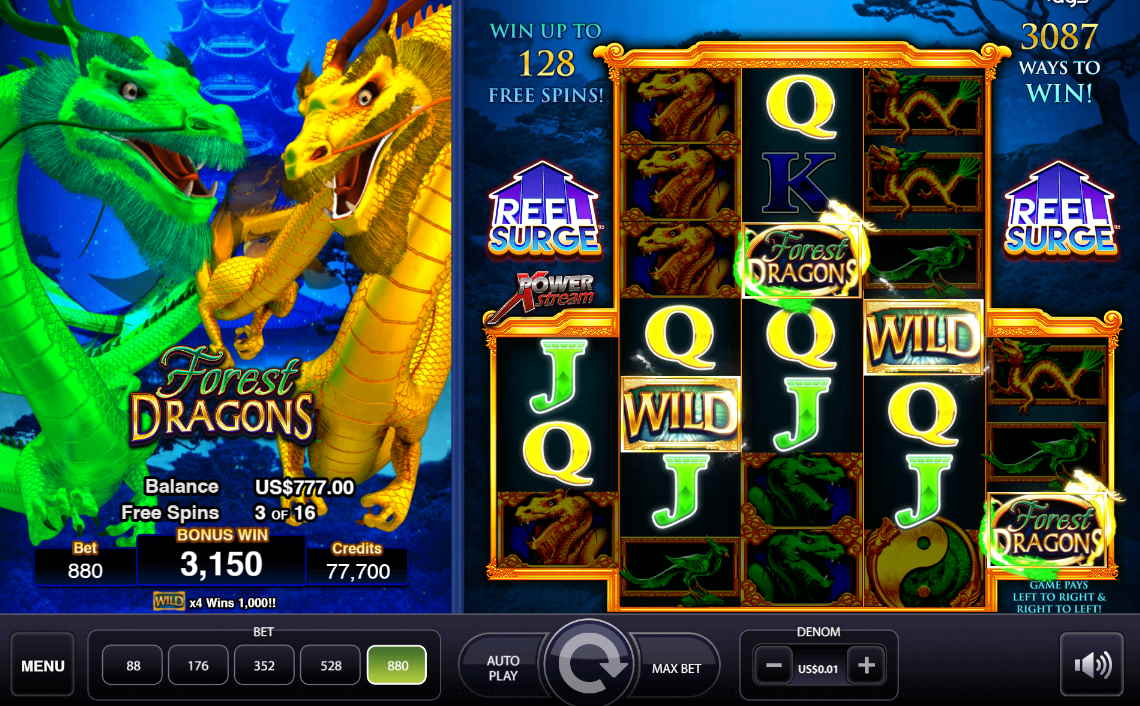Click the Power Xstream logo
Screen dimensions: 1140x706
tap(547, 293)
